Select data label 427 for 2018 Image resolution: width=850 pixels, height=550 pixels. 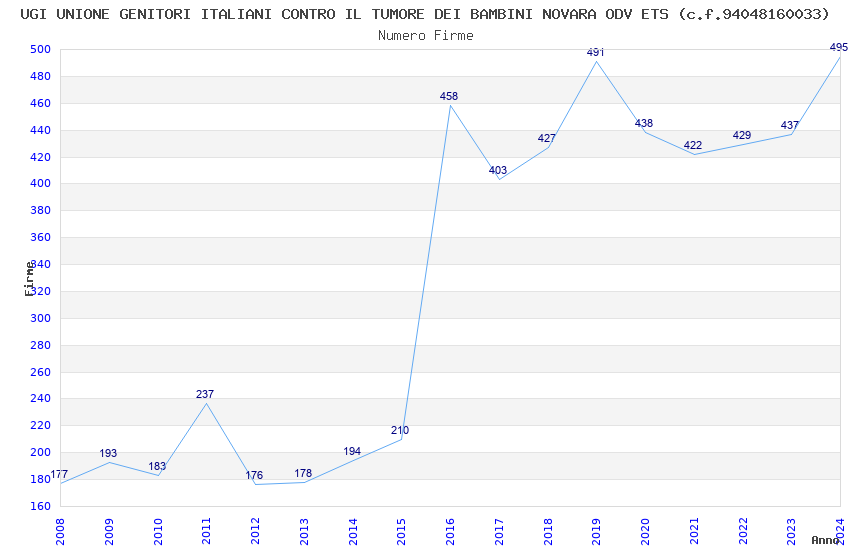coord(546,138)
